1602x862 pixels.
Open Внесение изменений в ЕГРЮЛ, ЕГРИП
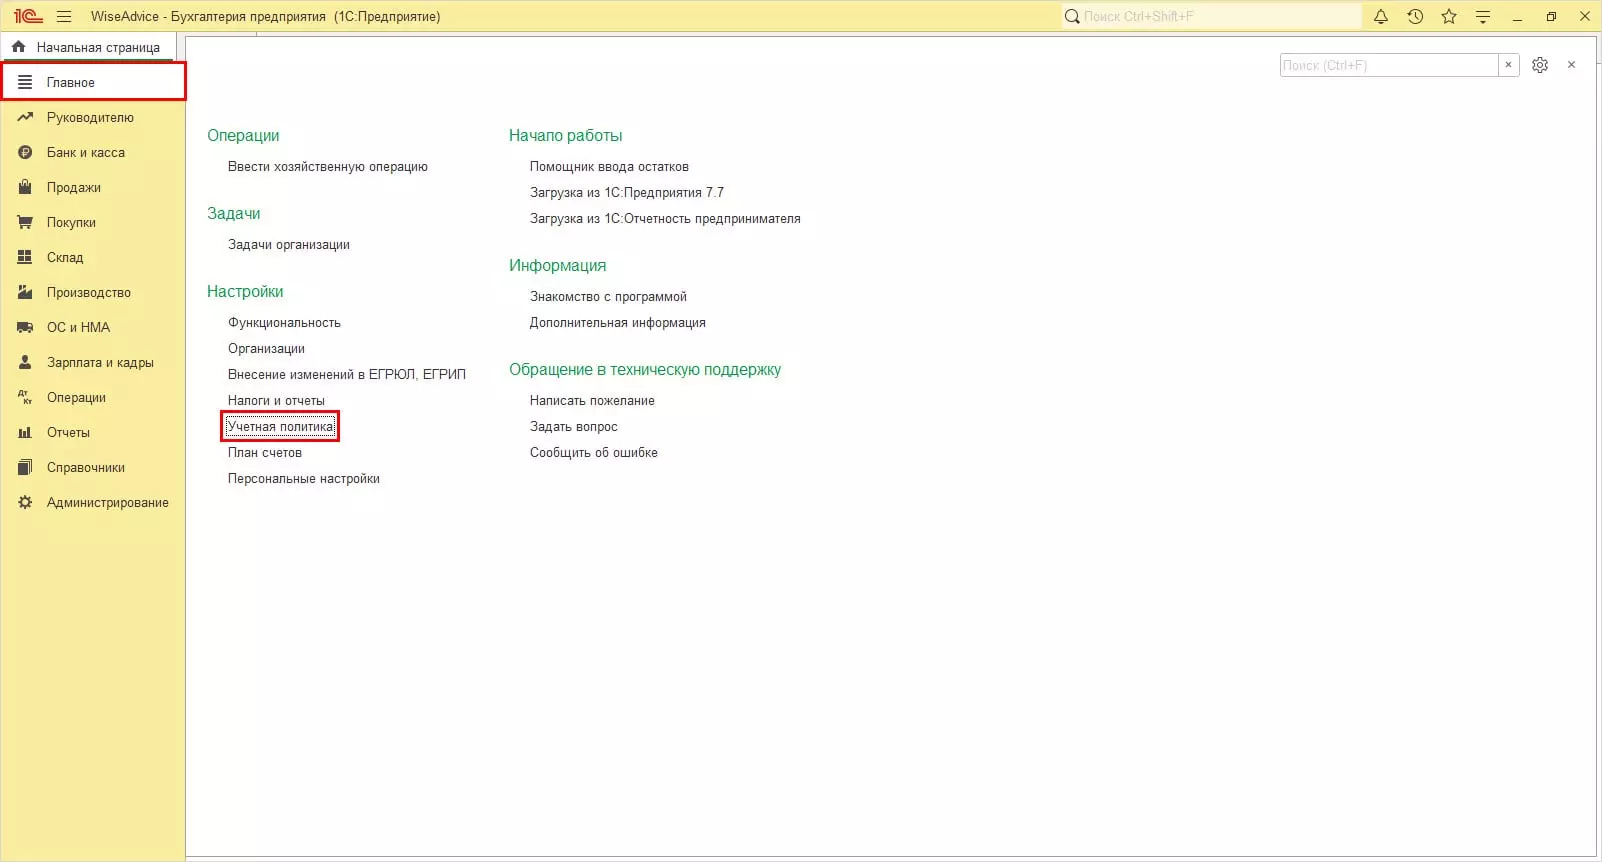pyautogui.click(x=347, y=374)
